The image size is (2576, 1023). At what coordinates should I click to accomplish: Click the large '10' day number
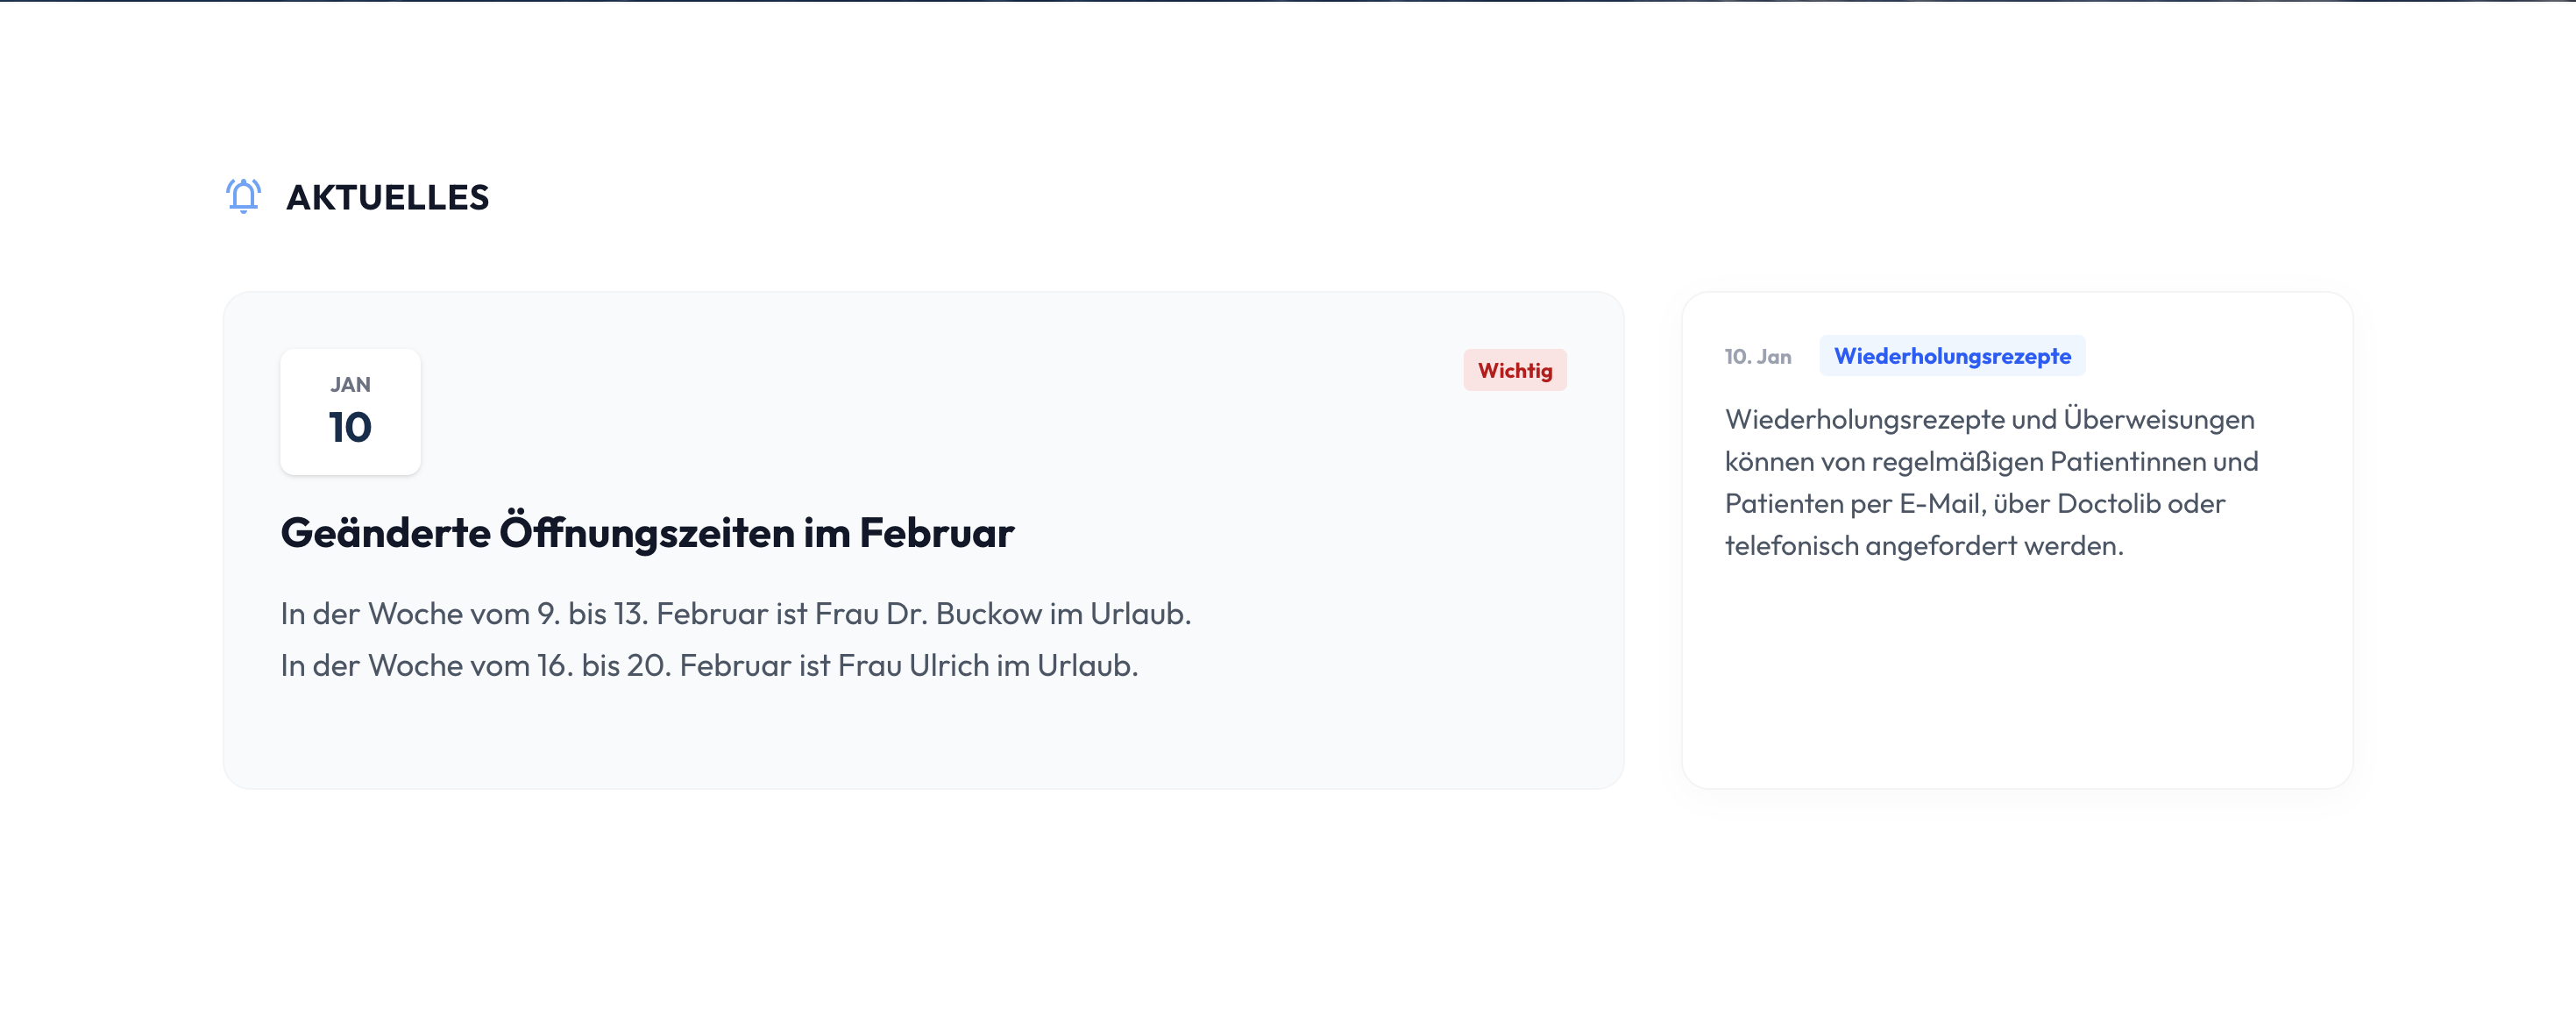click(x=350, y=428)
